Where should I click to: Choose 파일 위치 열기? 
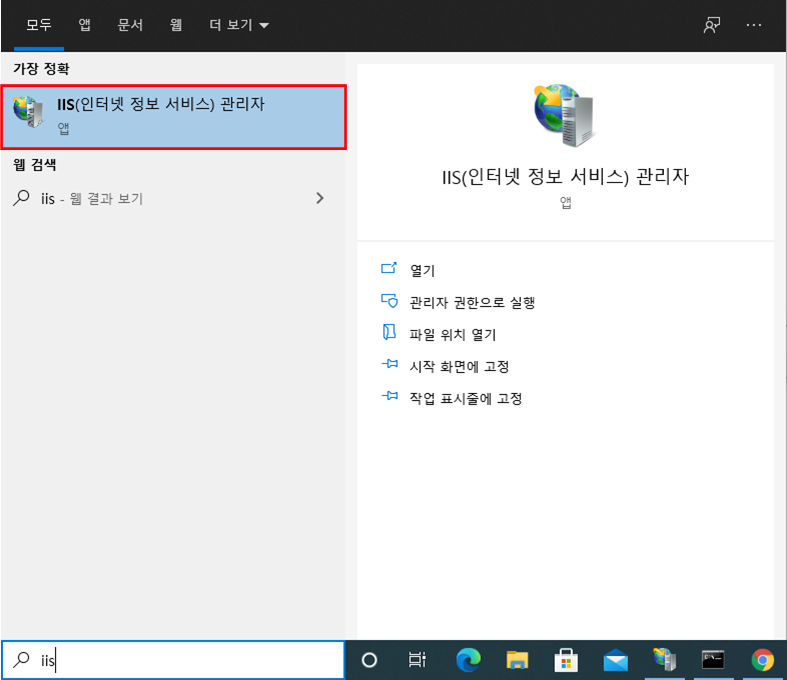coord(453,335)
